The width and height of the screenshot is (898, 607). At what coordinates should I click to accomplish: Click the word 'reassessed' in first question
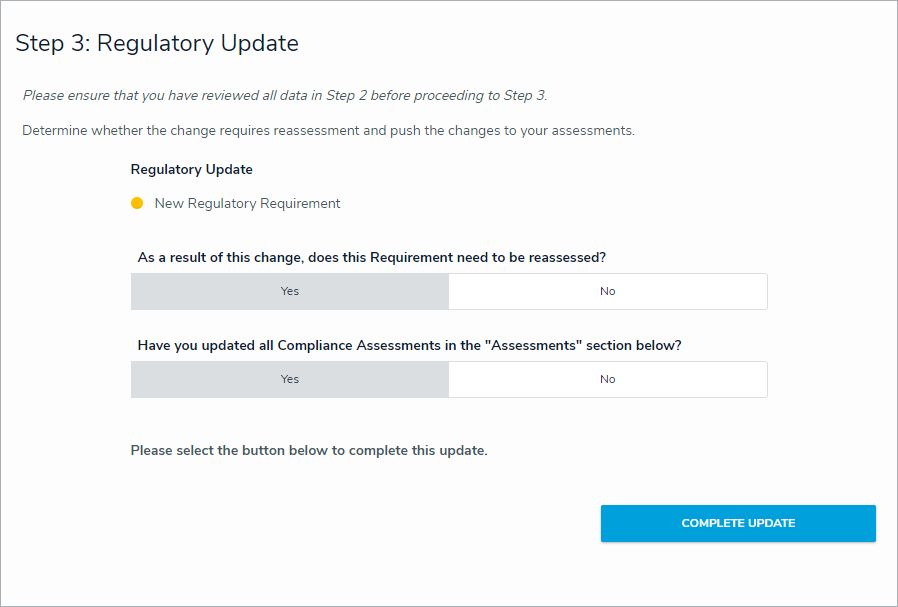[570, 258]
